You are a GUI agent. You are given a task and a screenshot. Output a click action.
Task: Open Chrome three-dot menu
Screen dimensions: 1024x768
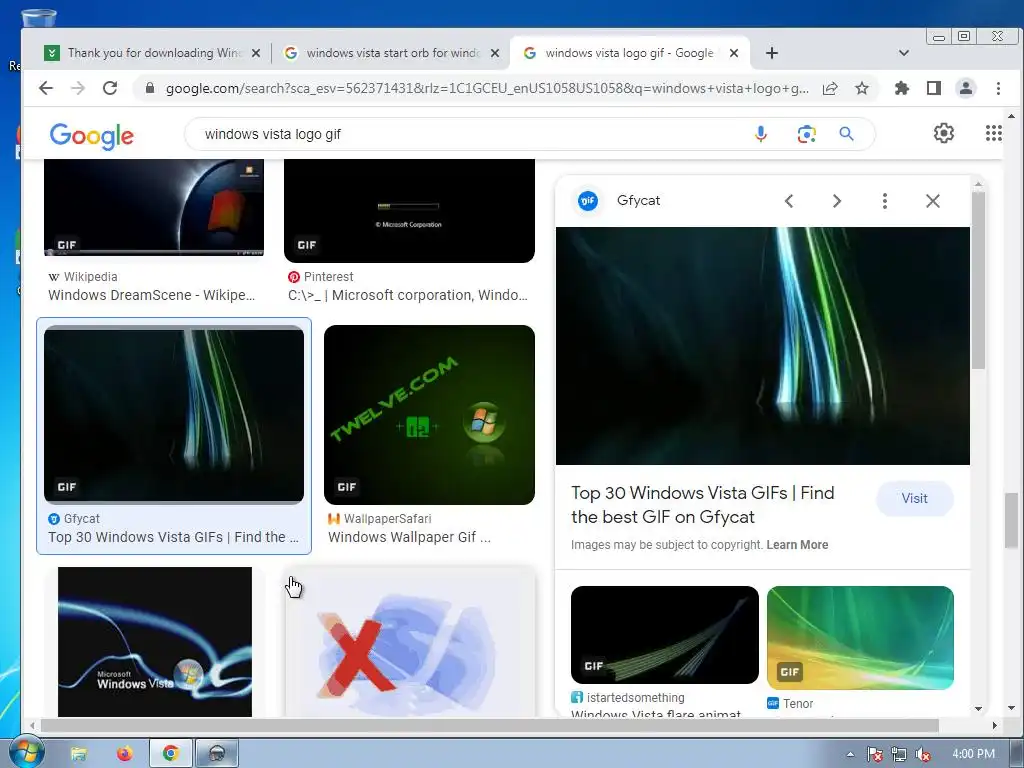998,88
